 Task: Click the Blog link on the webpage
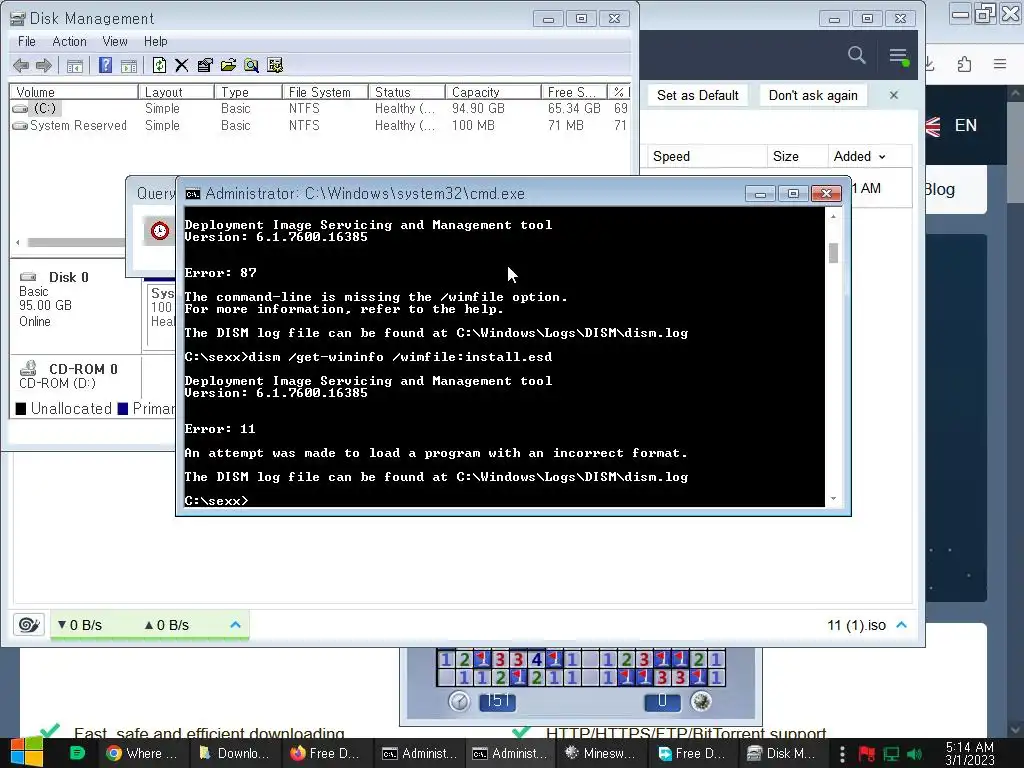click(939, 189)
